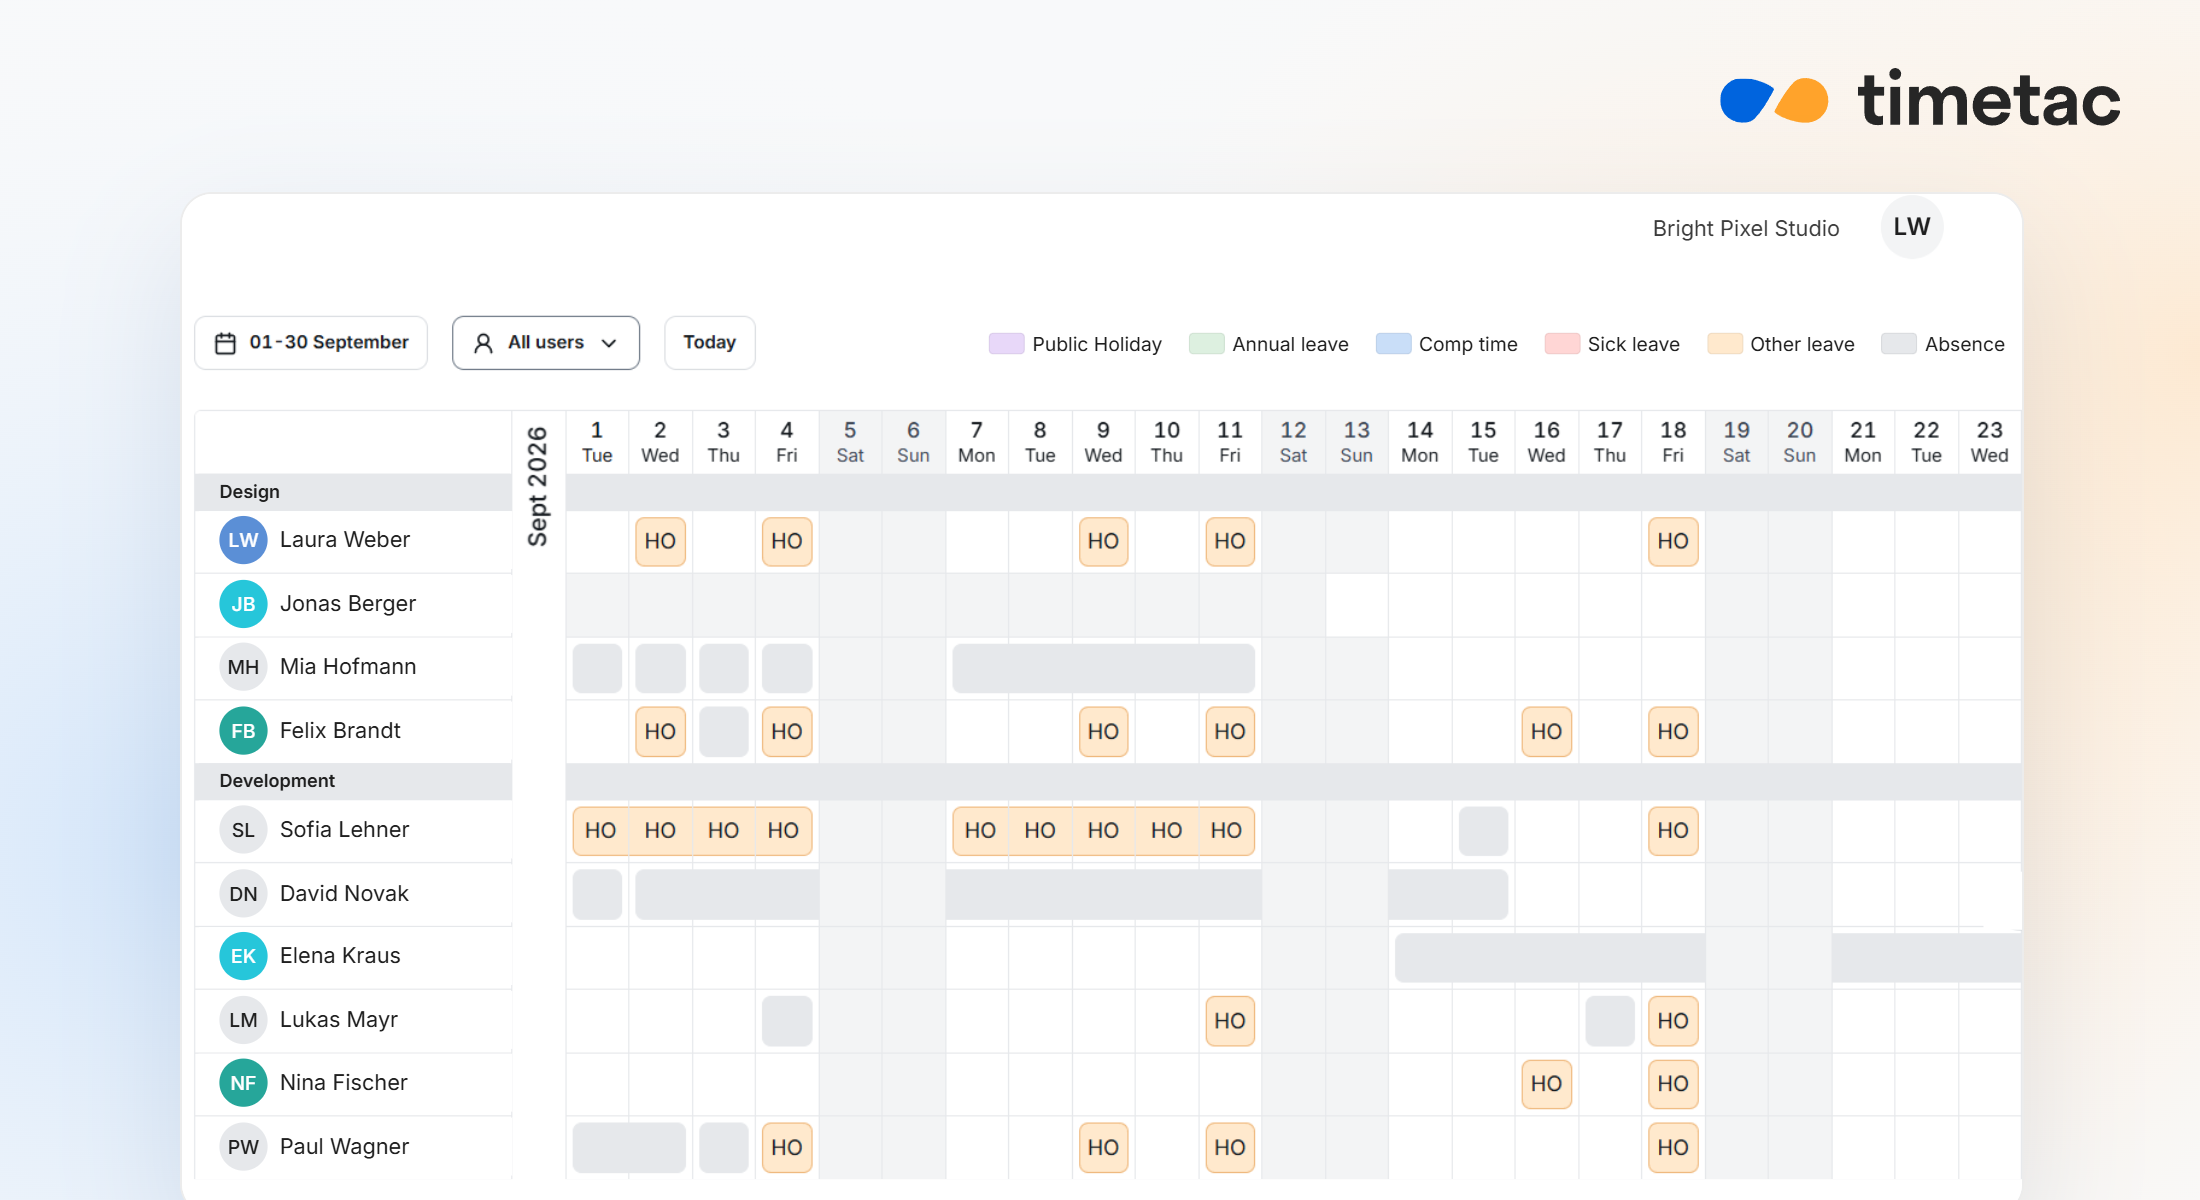
Task: Open Elena Kraus's absence block from Mon 14
Action: [1550, 957]
